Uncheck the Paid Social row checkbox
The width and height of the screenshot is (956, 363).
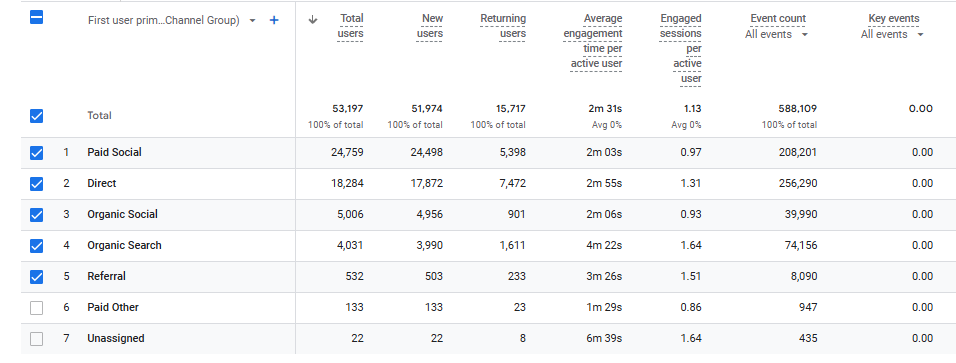pyautogui.click(x=37, y=153)
